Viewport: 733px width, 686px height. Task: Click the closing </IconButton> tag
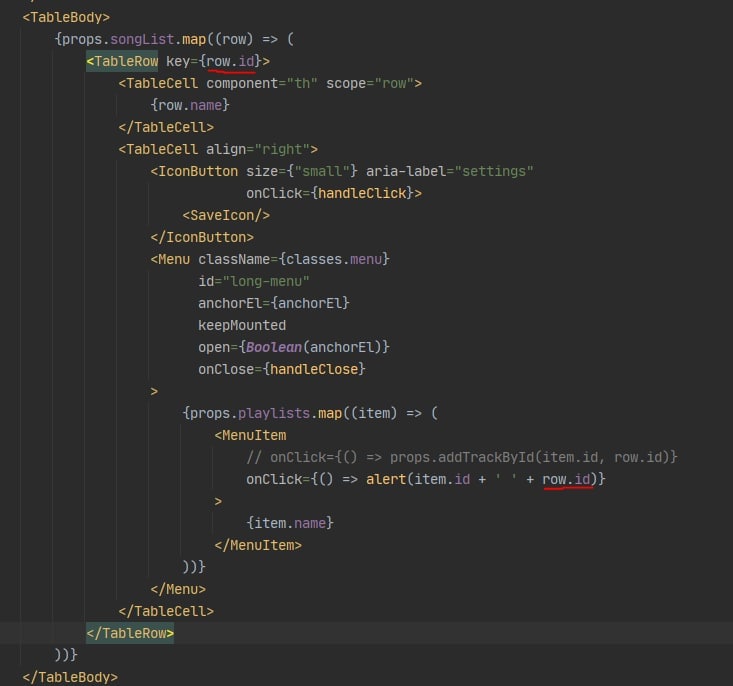pyautogui.click(x=202, y=238)
